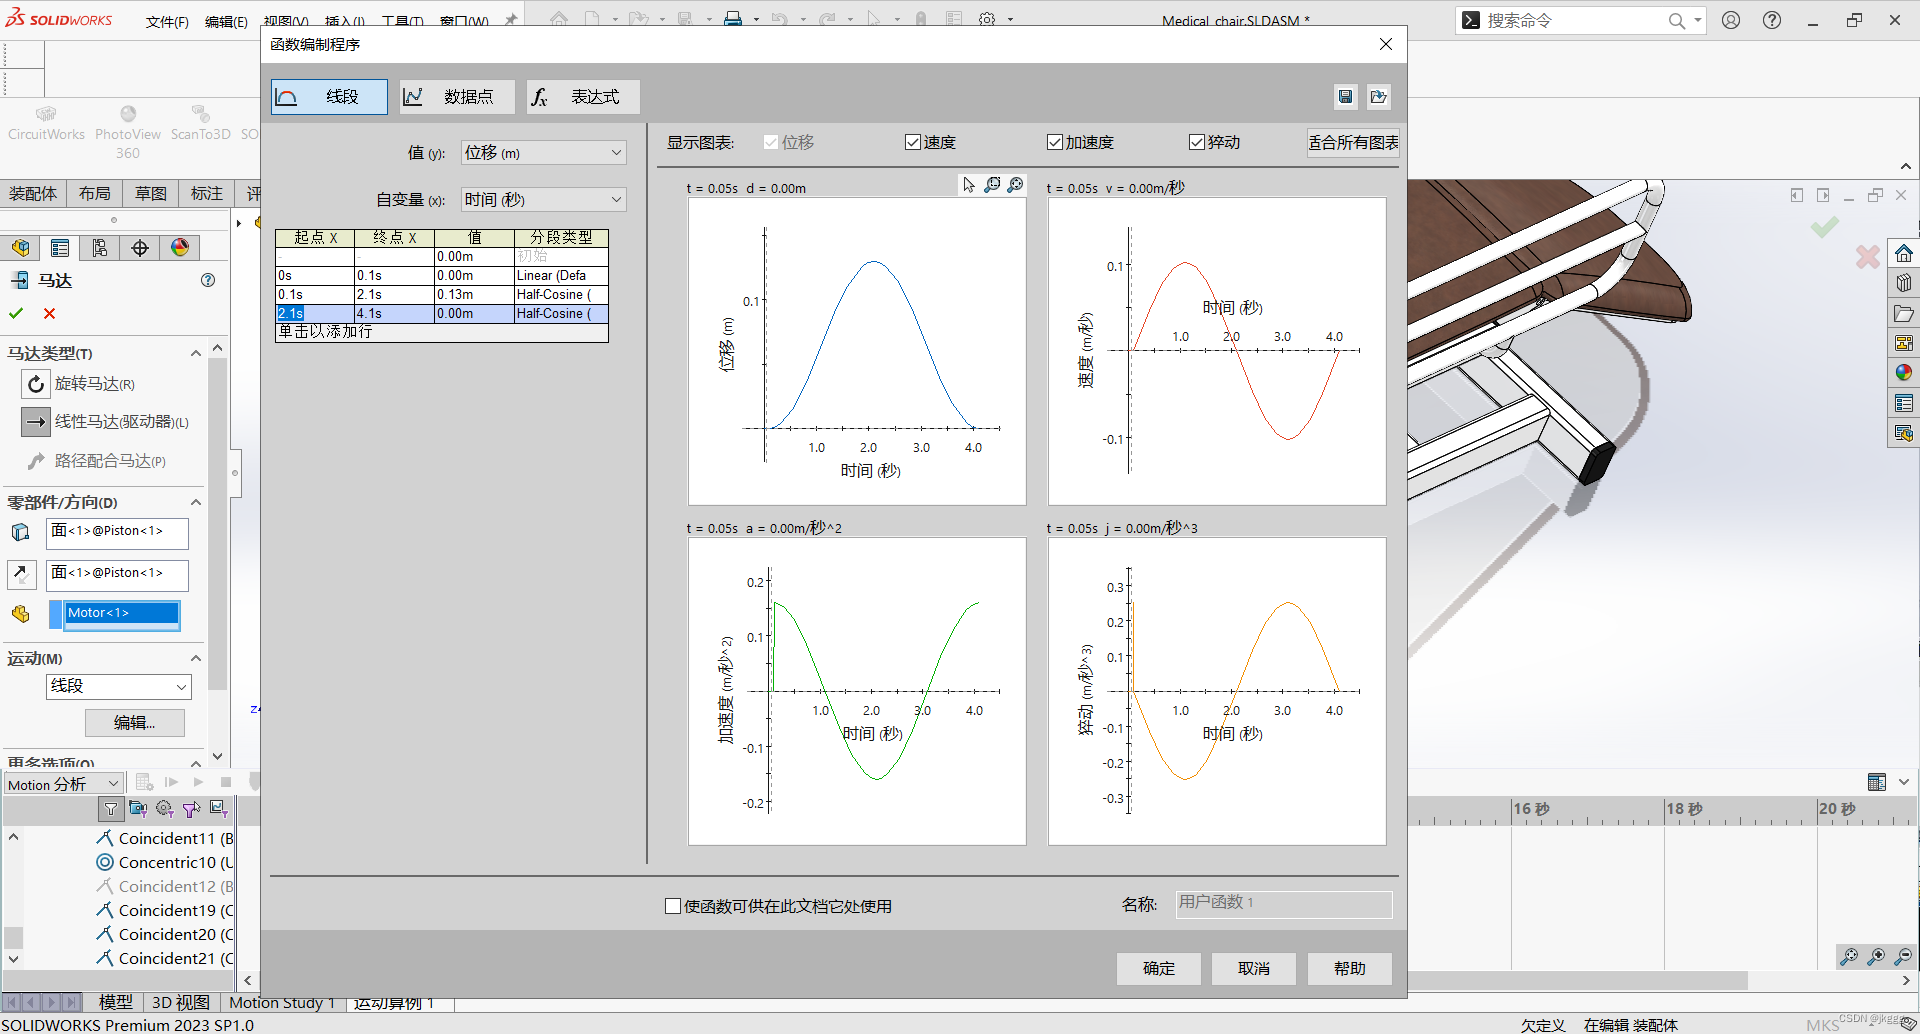Image resolution: width=1920 pixels, height=1034 pixels.
Task: Open motor panel help icon
Action: click(x=208, y=280)
